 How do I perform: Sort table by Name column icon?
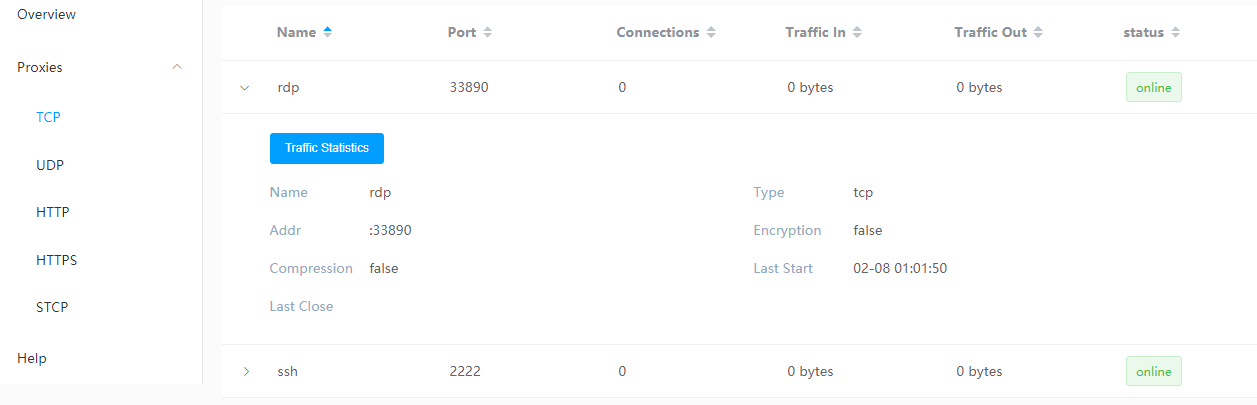tap(327, 32)
